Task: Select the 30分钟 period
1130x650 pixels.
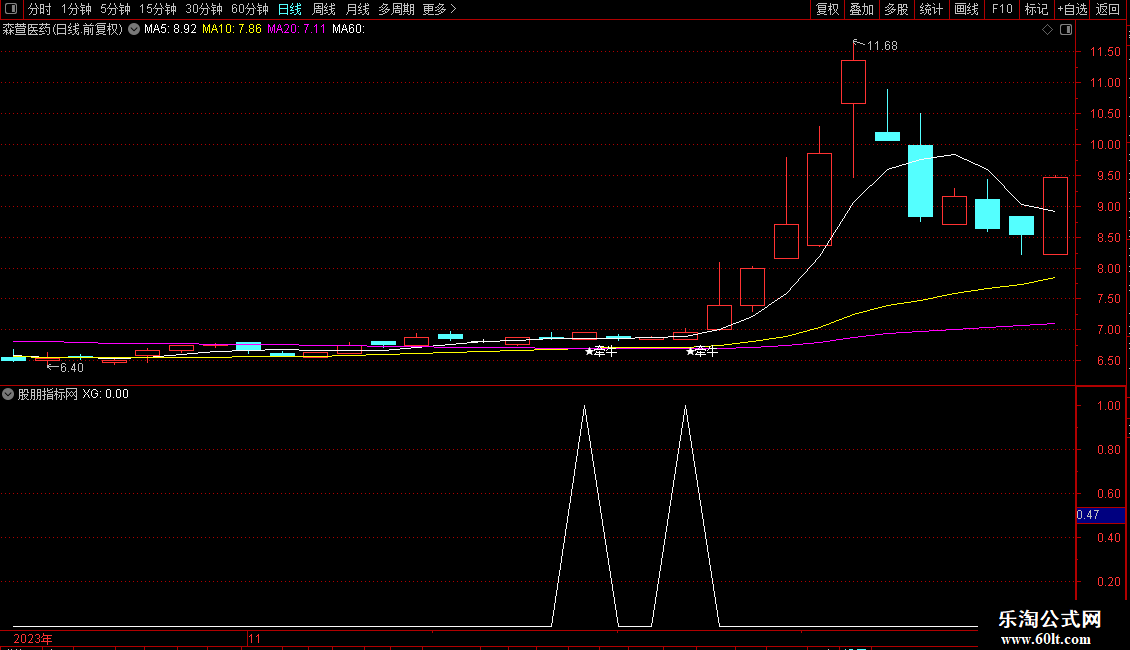Action: coord(203,9)
